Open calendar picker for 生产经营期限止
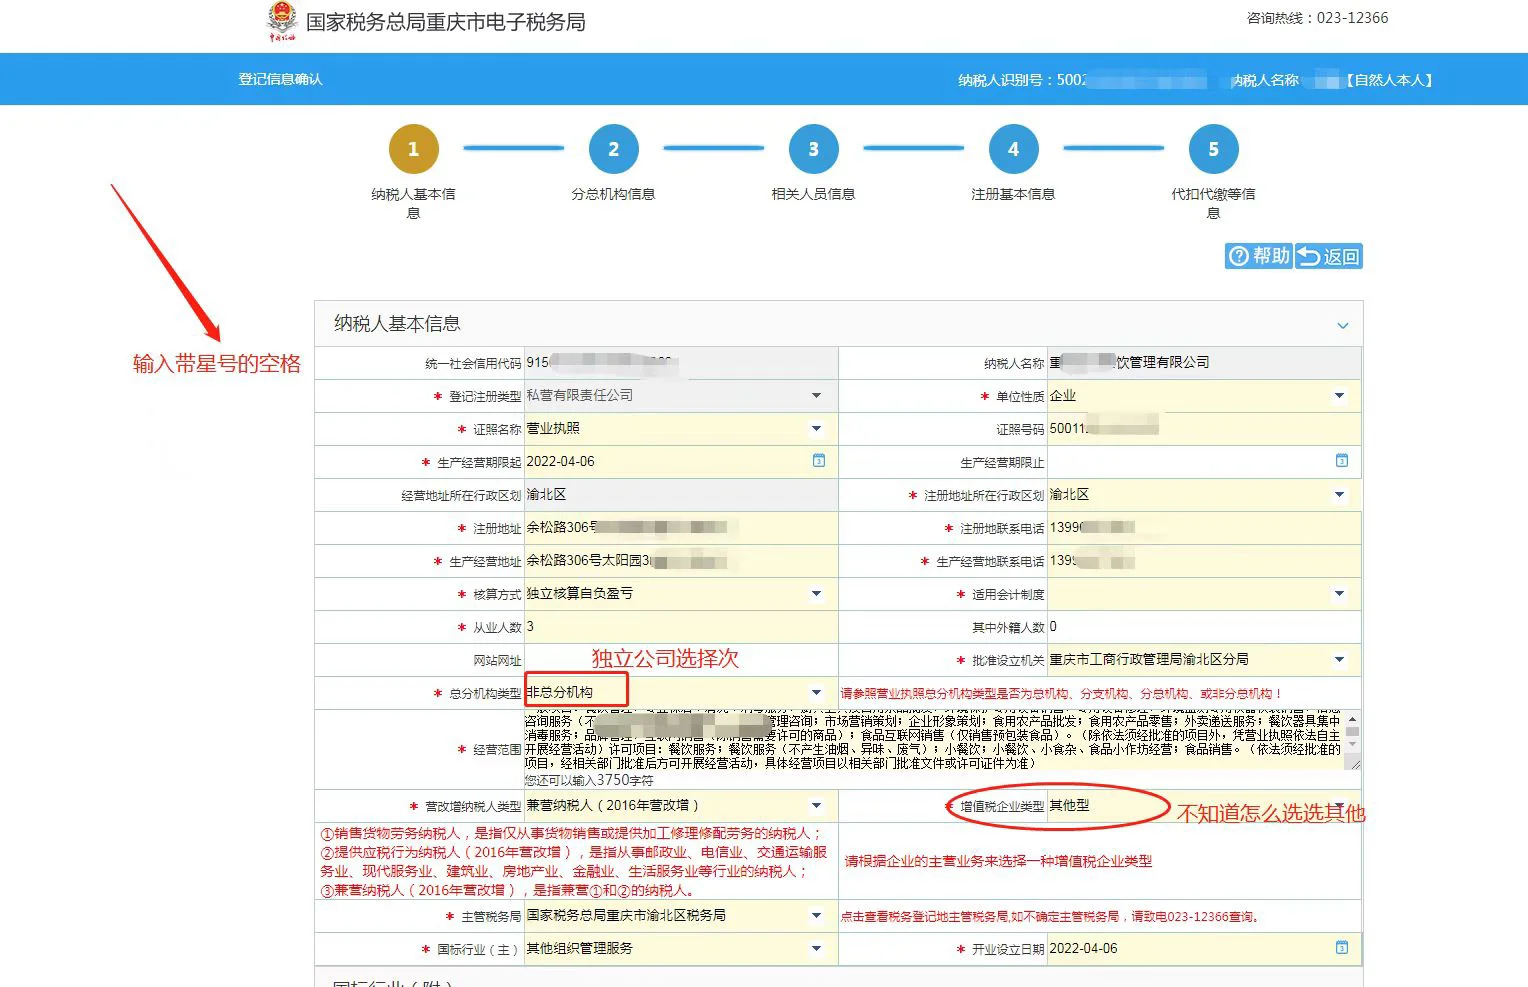 [1341, 461]
